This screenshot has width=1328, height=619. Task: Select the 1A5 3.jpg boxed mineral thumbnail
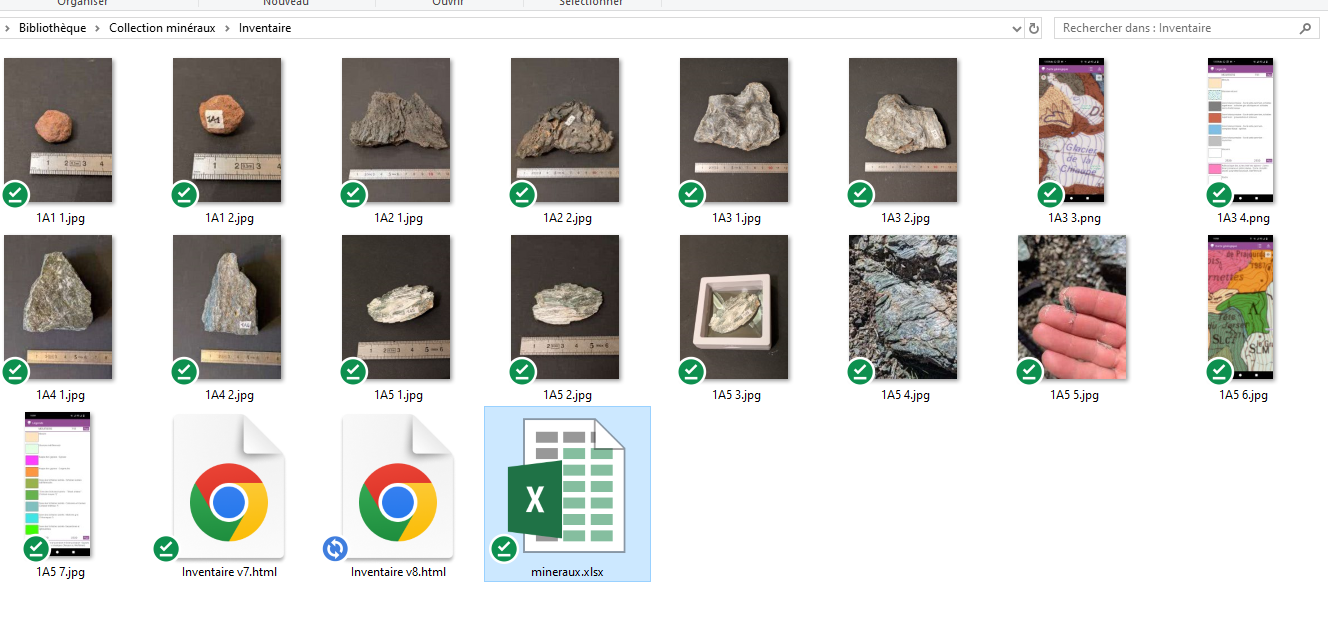(734, 307)
